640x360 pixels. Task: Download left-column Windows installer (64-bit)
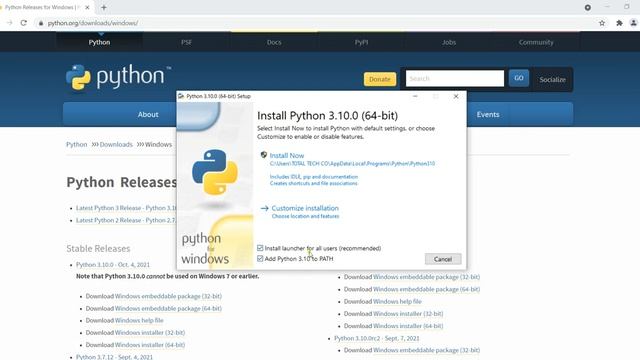(150, 345)
